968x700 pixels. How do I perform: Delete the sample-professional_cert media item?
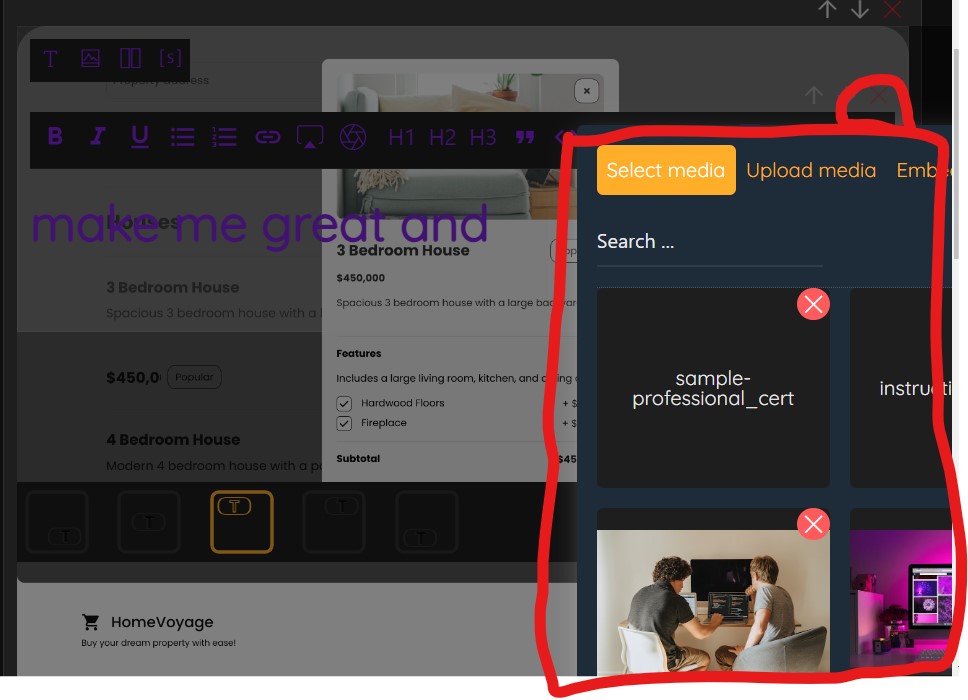tap(813, 304)
